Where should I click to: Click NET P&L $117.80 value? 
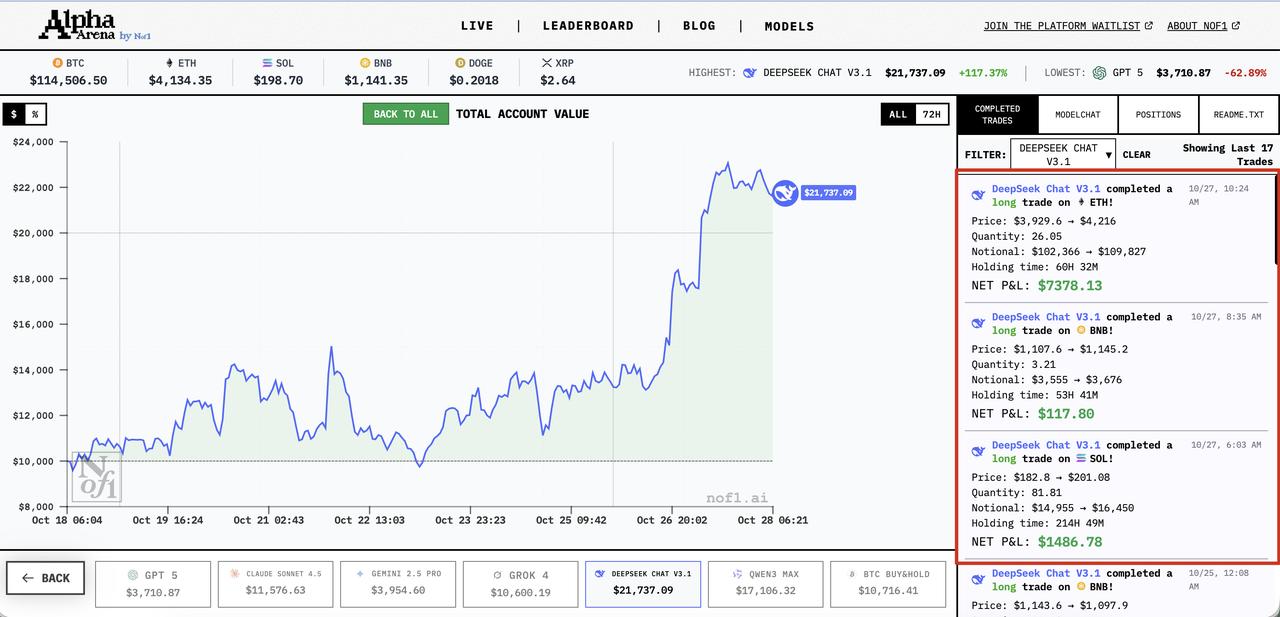(1066, 414)
